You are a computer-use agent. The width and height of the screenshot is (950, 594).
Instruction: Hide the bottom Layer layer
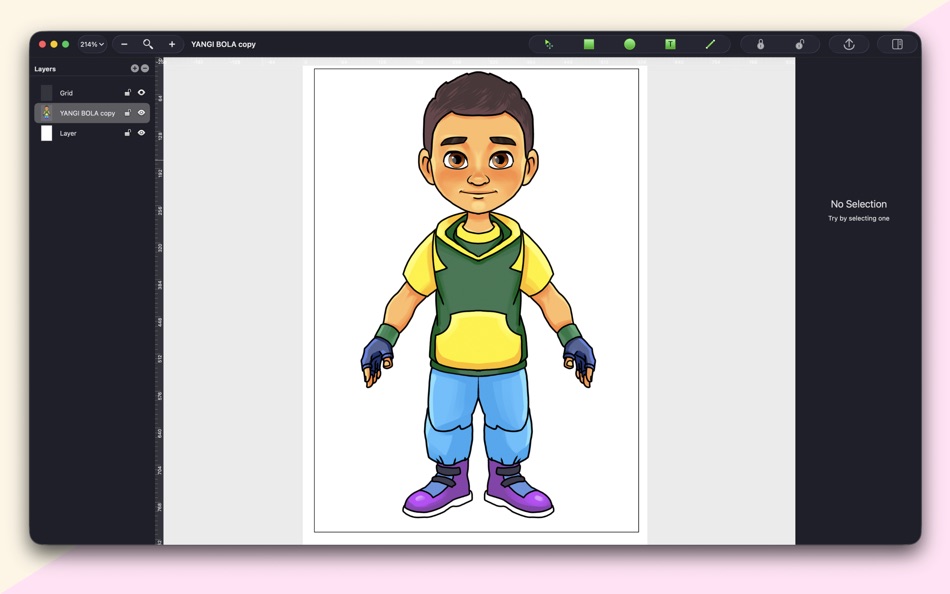[141, 133]
